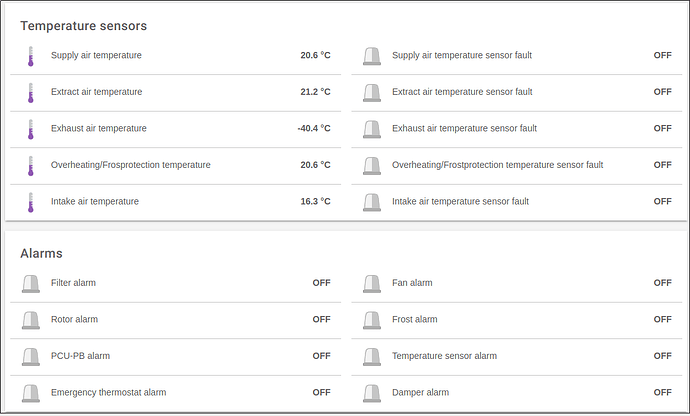The width and height of the screenshot is (690, 416).
Task: Click OFF state of Exhaust air sensor fault
Action: (x=662, y=129)
